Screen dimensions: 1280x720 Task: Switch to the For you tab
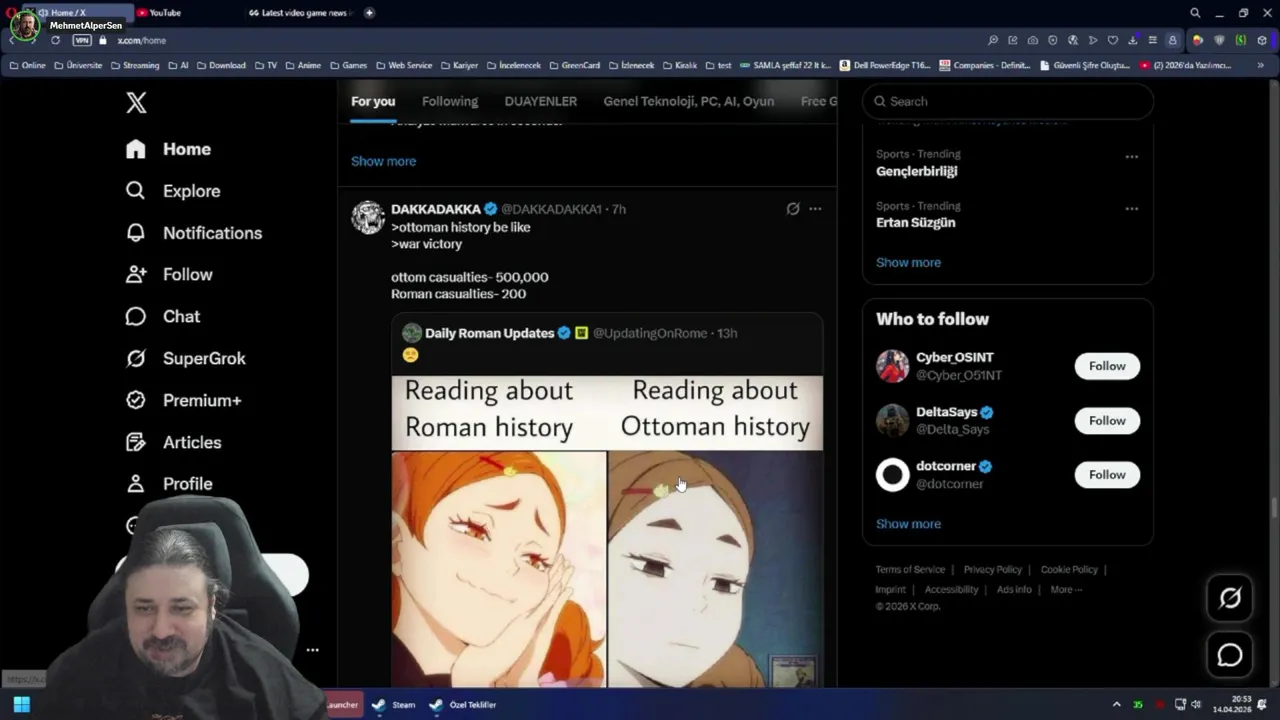(373, 101)
